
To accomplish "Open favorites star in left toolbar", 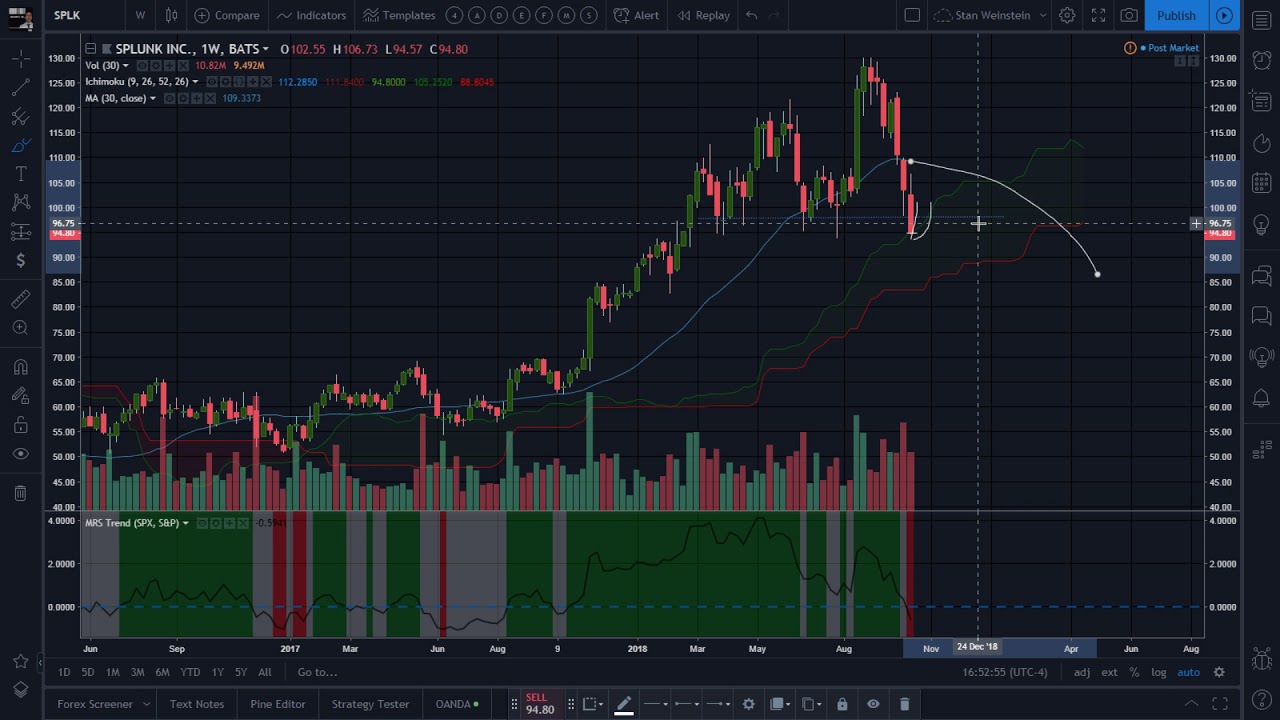I will pos(20,661).
